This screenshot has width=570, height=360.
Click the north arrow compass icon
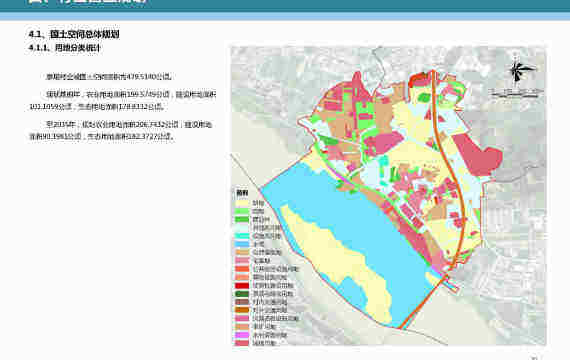pyautogui.click(x=520, y=71)
